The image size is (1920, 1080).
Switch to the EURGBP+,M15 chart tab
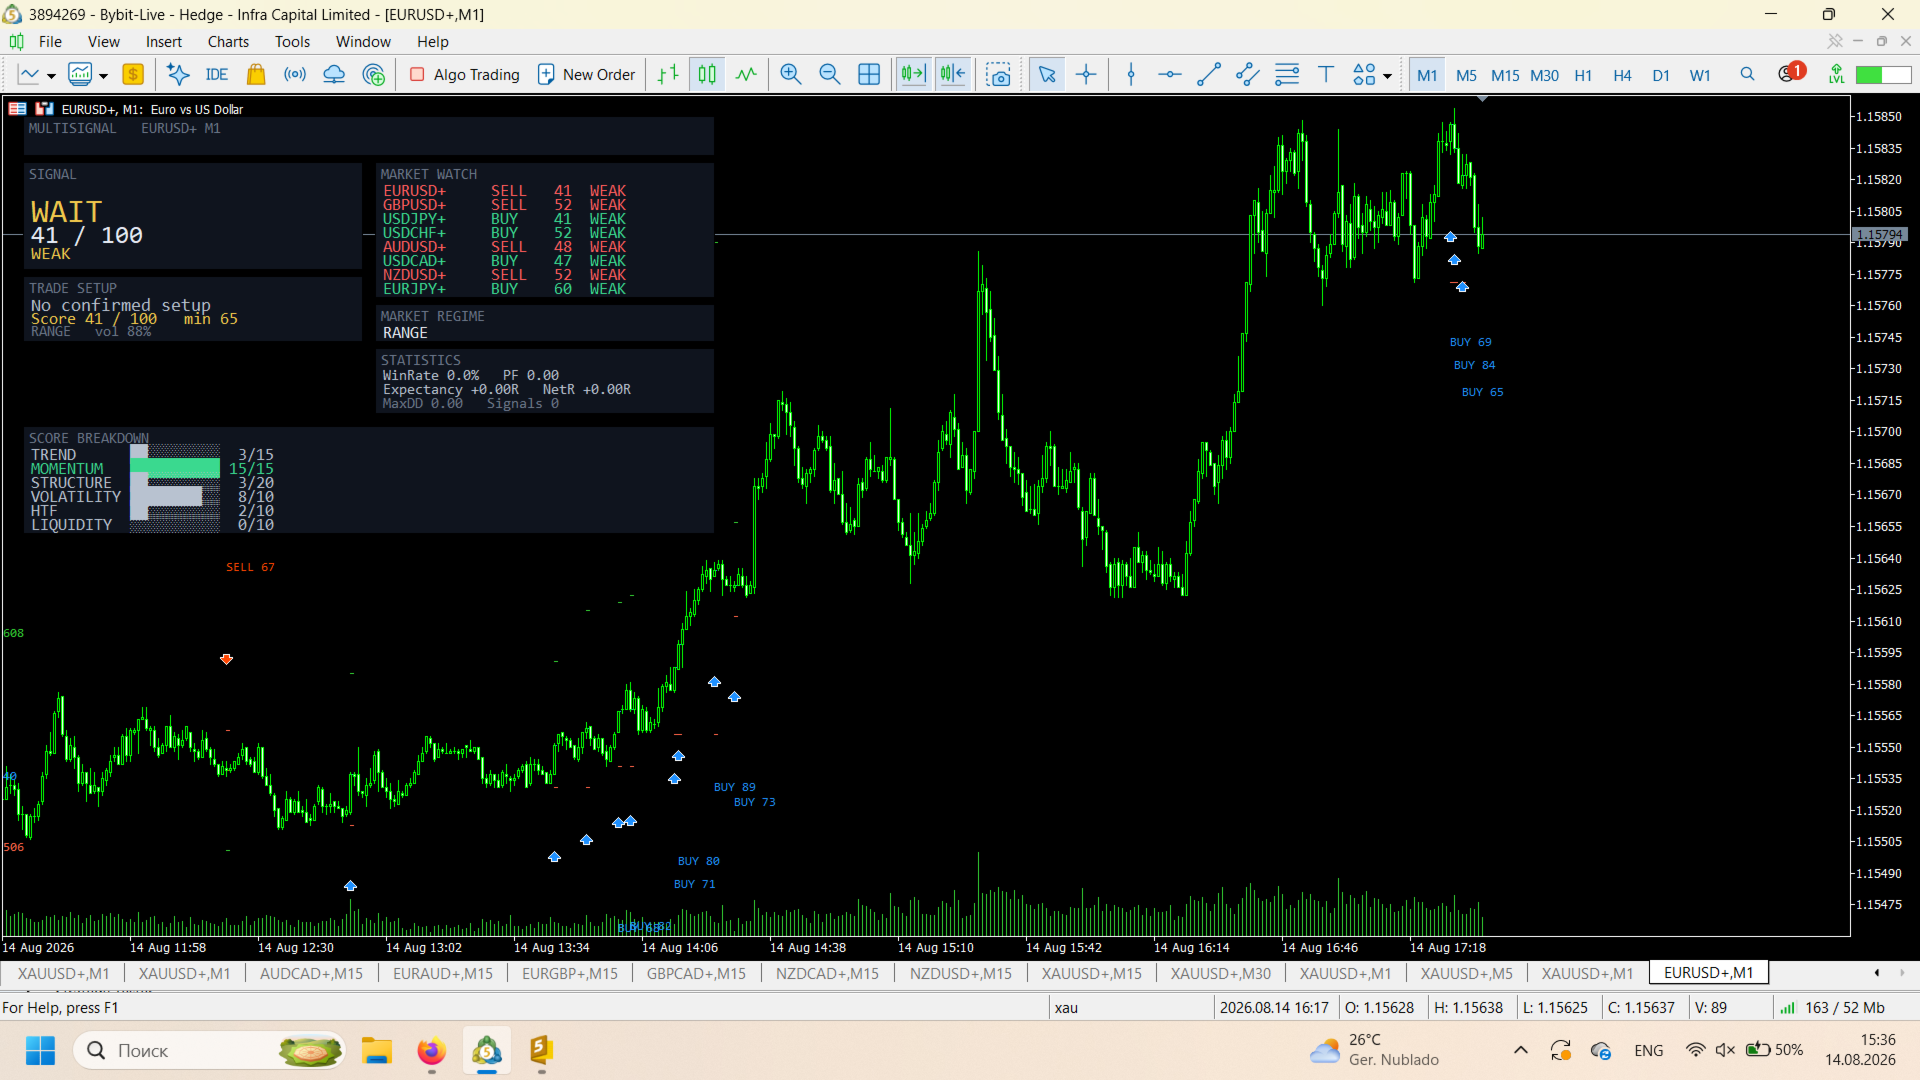click(x=570, y=973)
